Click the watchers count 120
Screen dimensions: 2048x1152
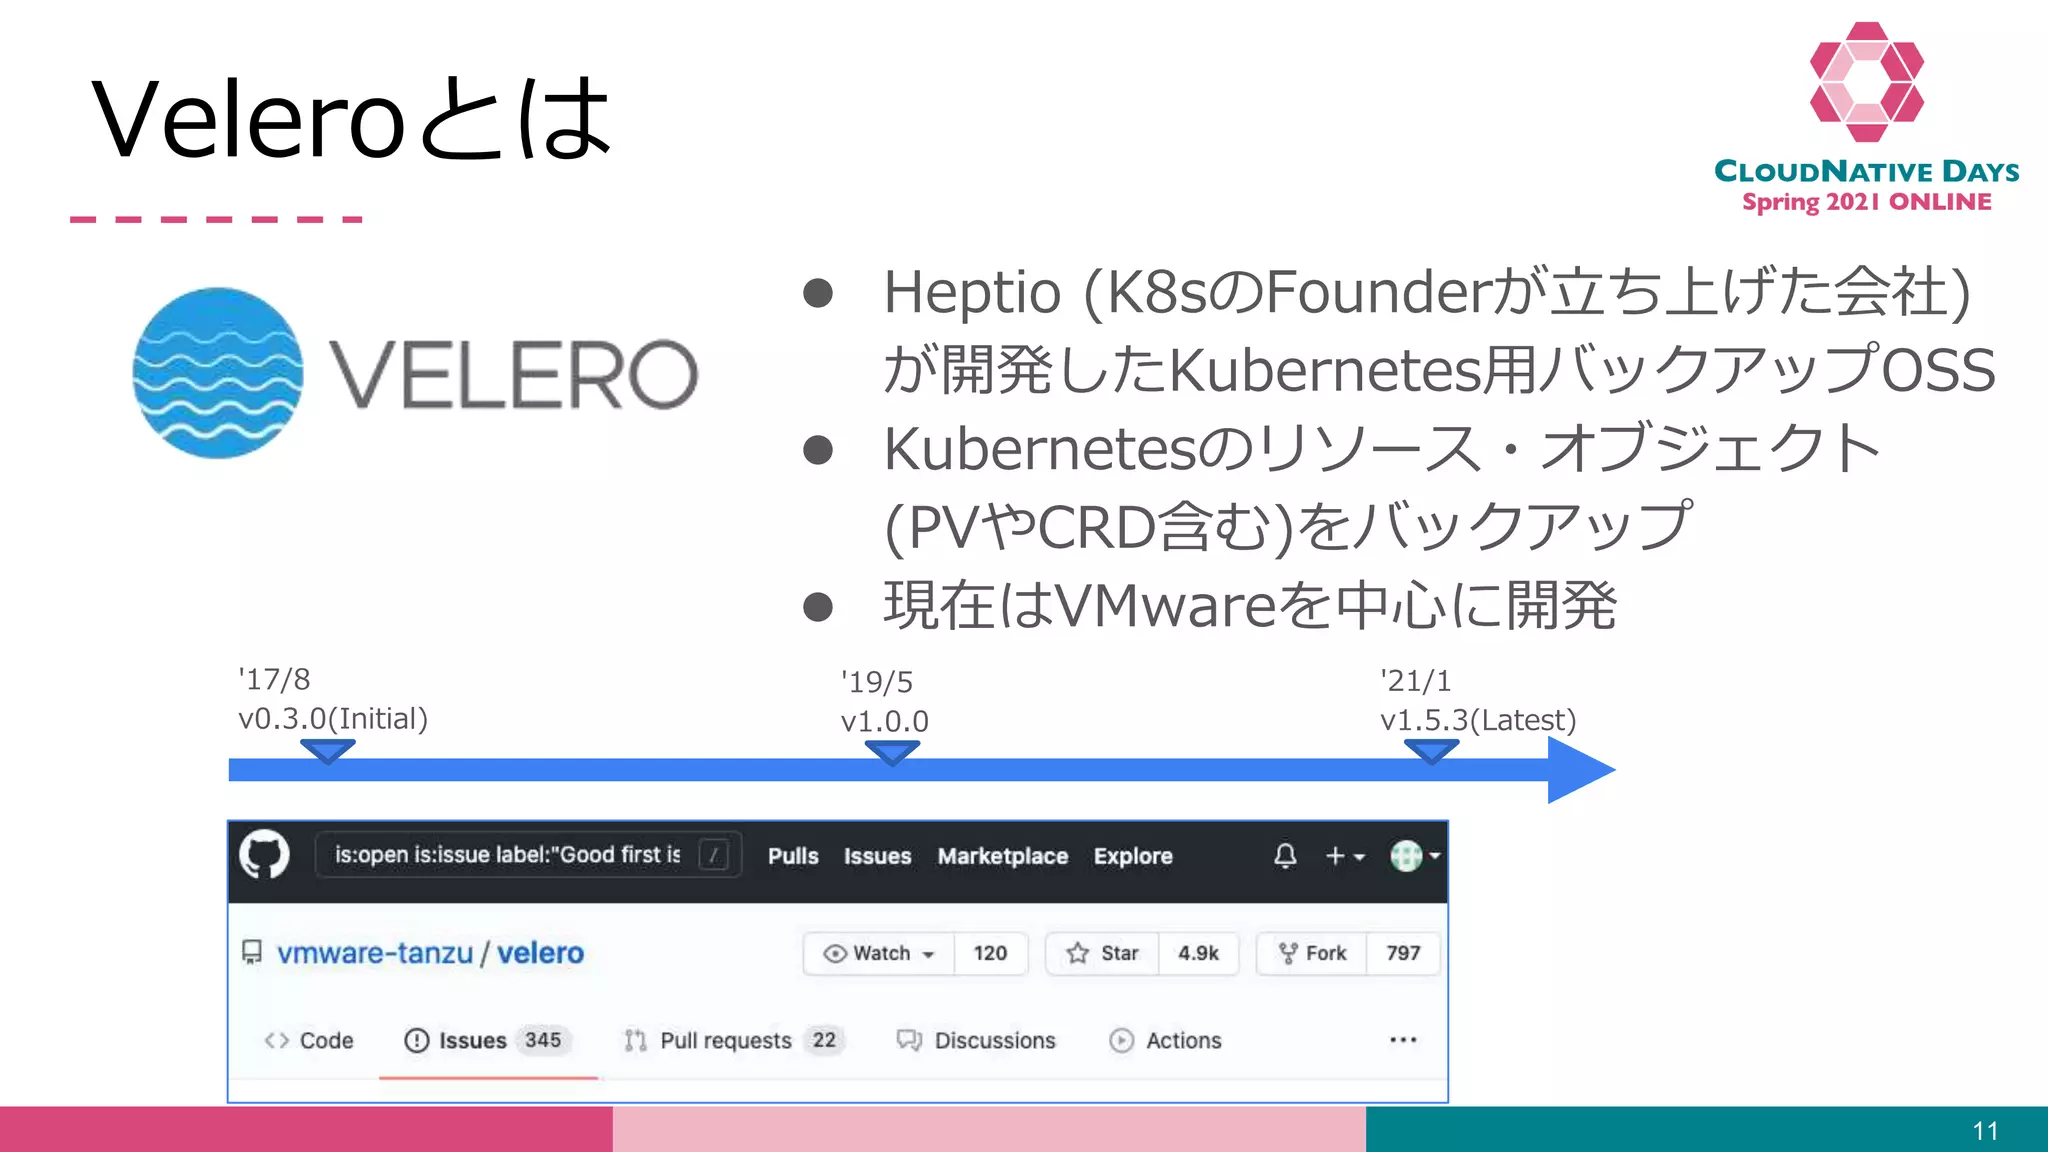pos(990,953)
